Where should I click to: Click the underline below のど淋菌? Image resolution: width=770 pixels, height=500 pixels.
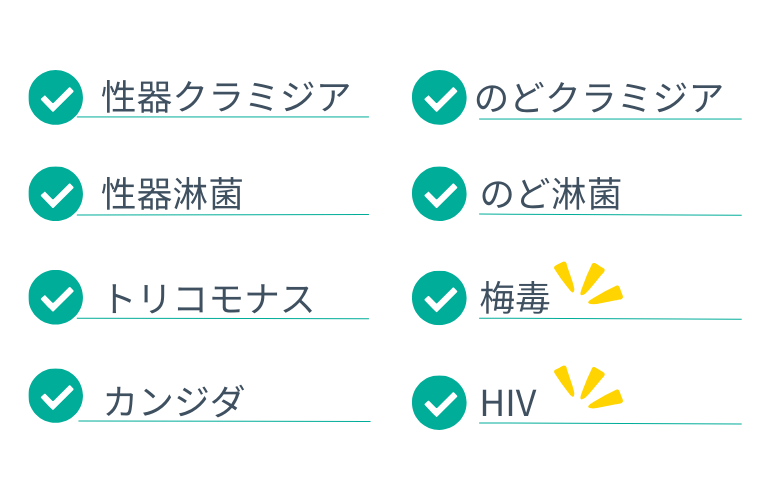(x=610, y=215)
